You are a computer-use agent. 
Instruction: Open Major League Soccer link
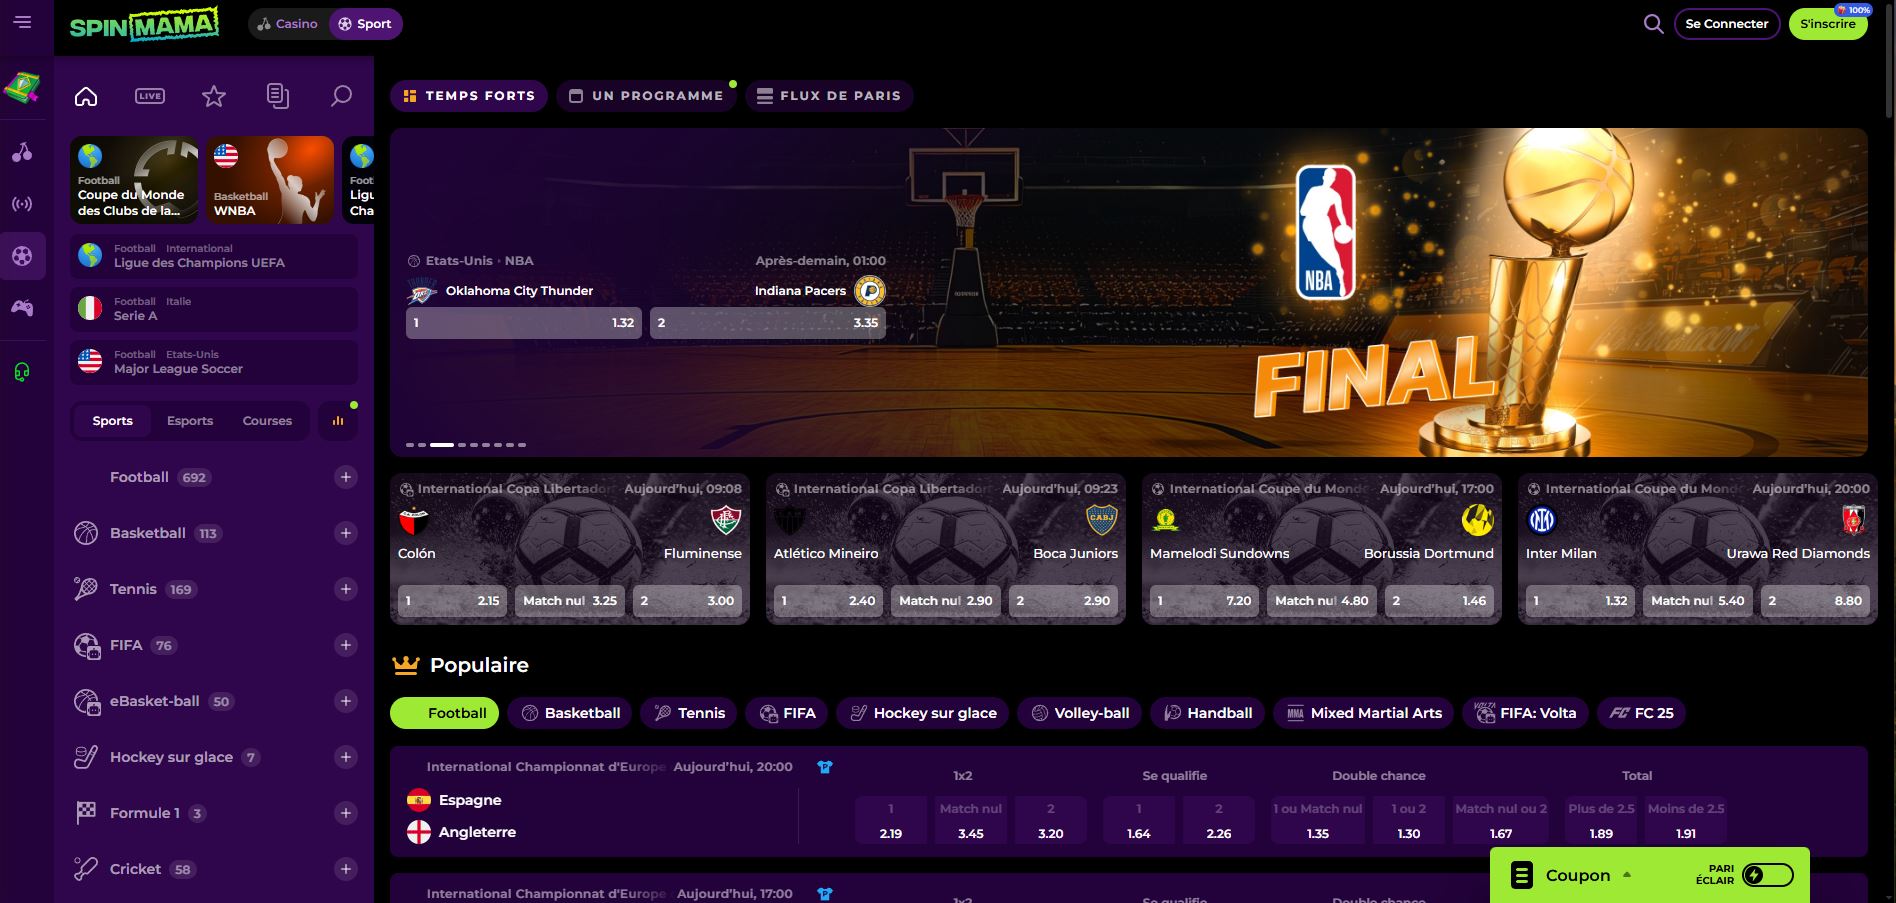pos(214,362)
